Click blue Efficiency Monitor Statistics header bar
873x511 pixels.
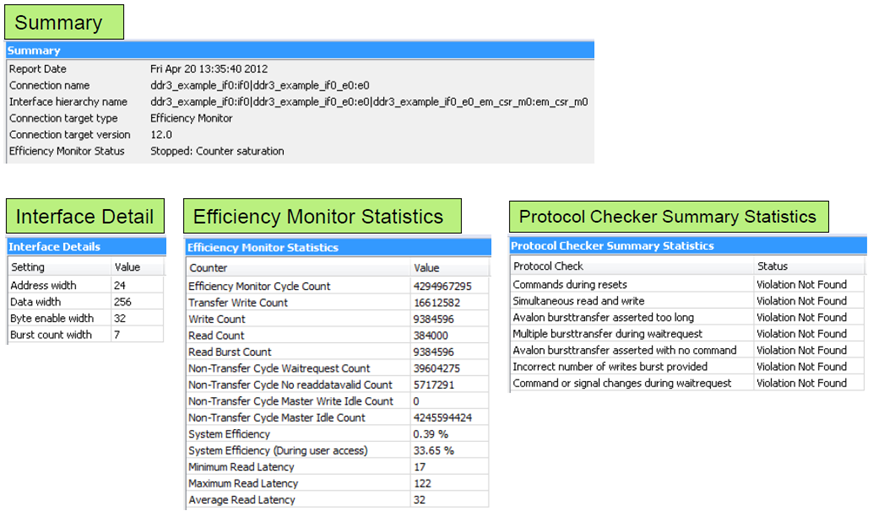(x=339, y=248)
